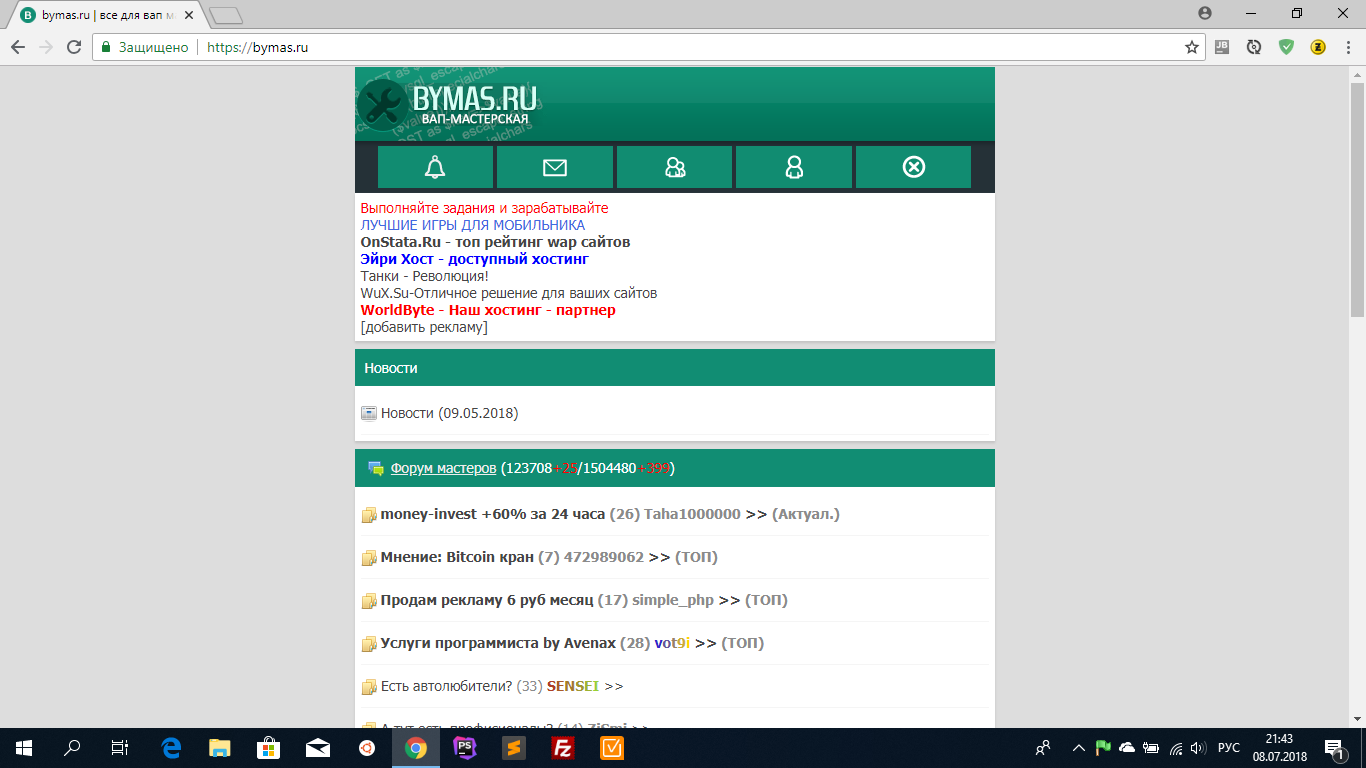
Task: Open notifications bell icon in site navbar
Action: tap(435, 167)
